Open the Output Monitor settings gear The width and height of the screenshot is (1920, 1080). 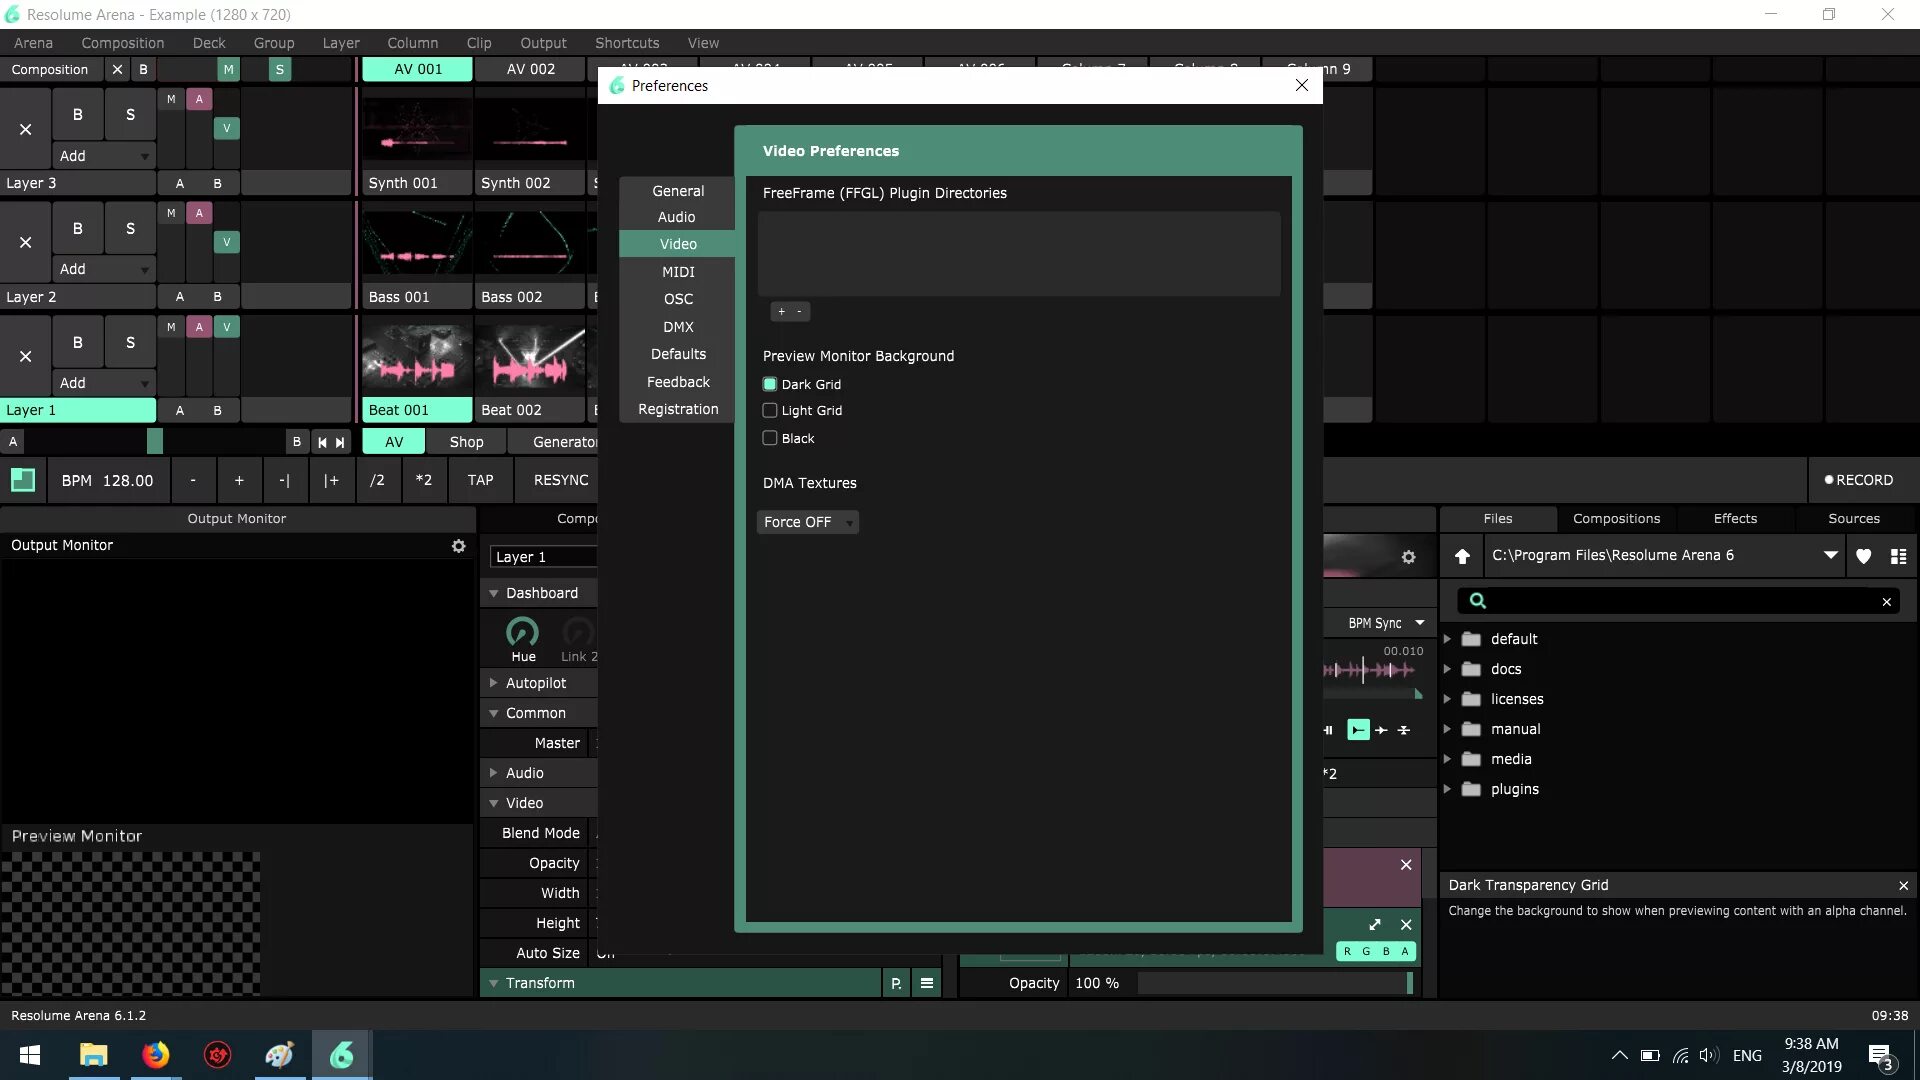[458, 546]
